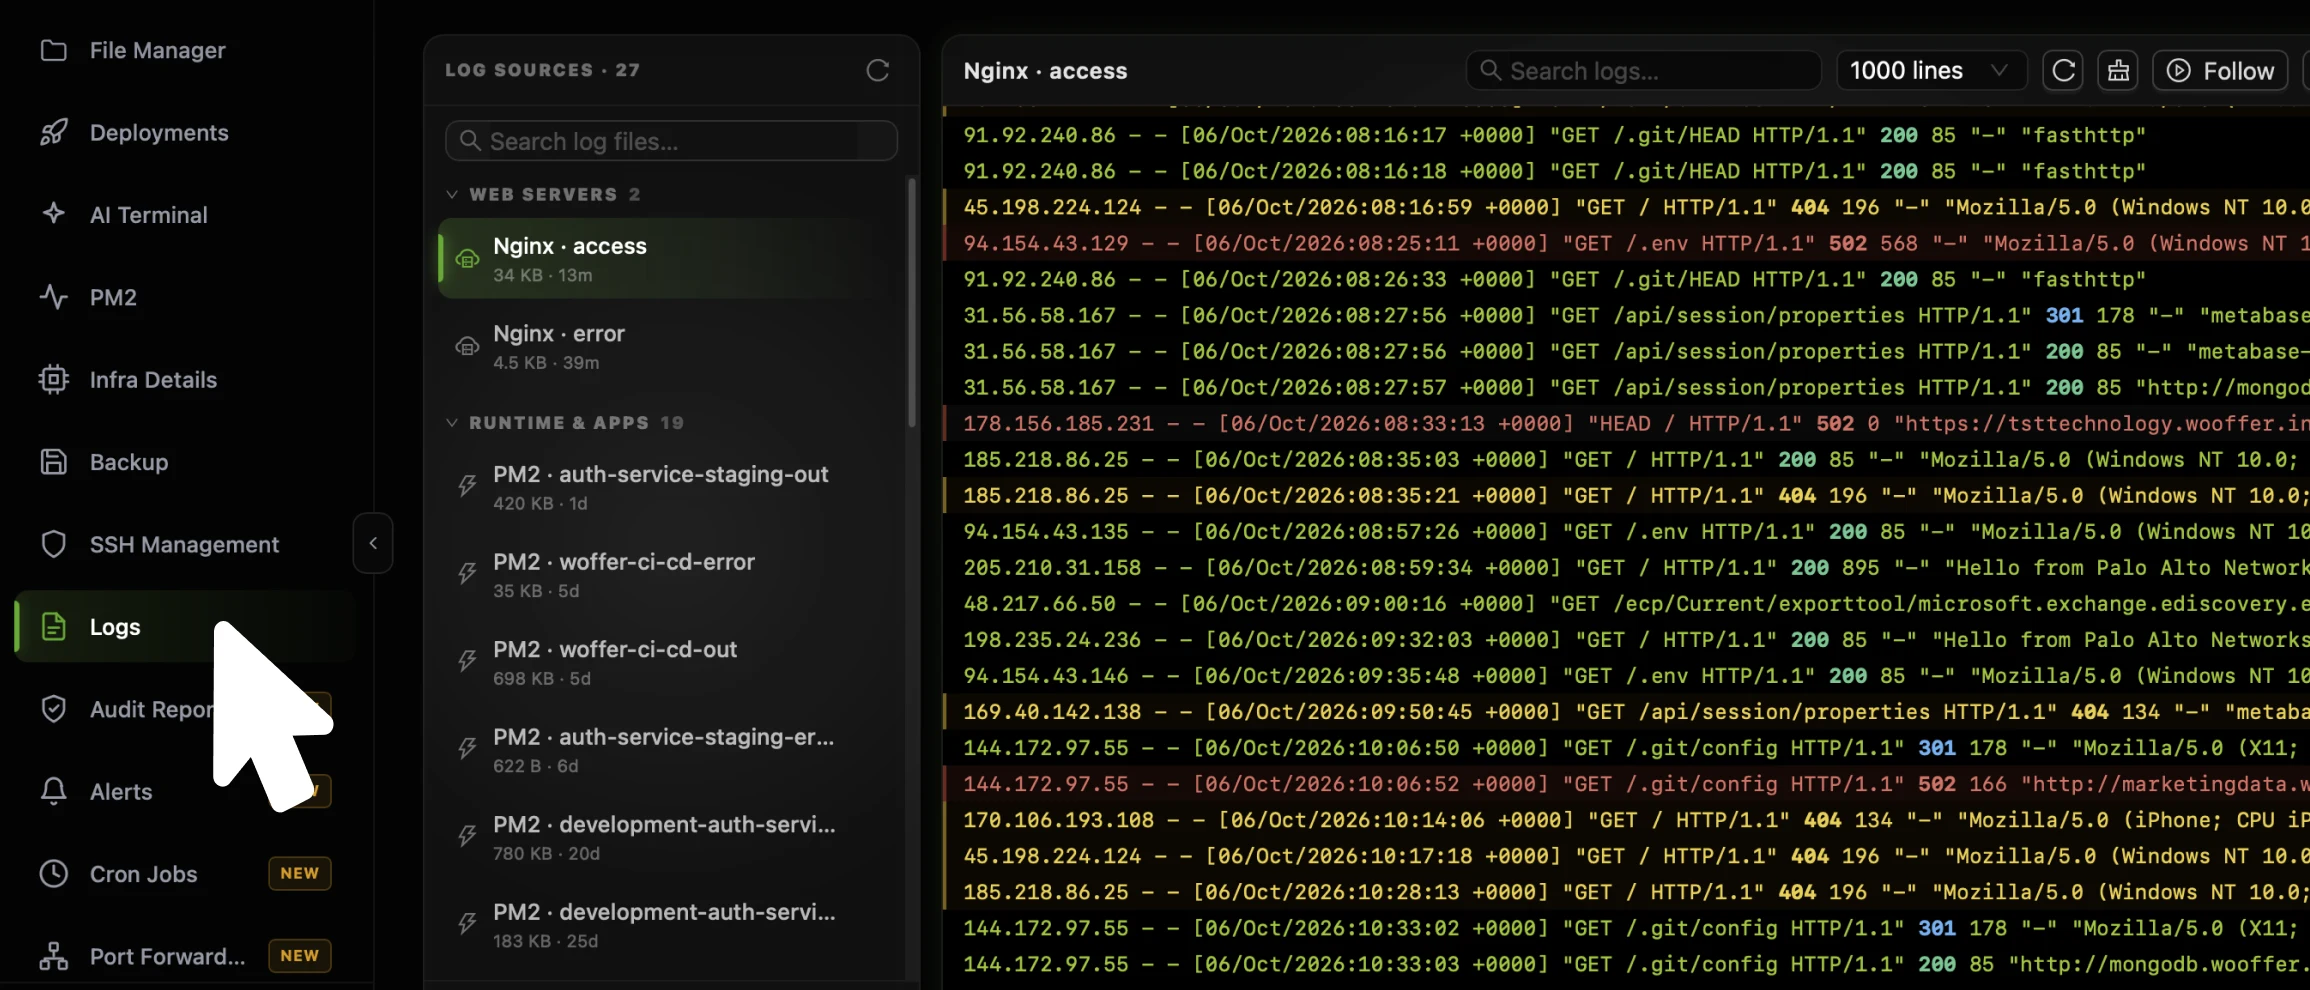Click lightning icon beside woffer-ci-cd-out
The height and width of the screenshot is (990, 2310).
467,661
